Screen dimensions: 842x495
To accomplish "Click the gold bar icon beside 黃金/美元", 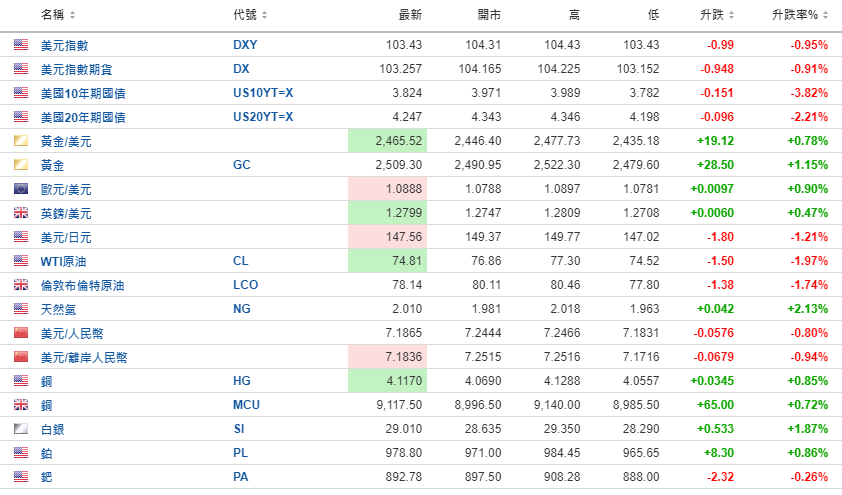I will coord(21,141).
